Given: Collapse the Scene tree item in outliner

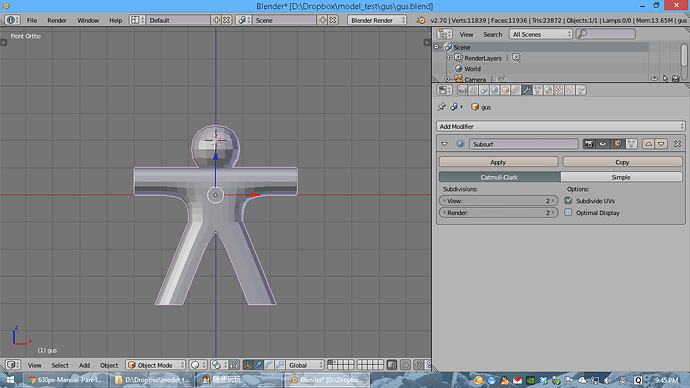Looking at the screenshot, I should tap(437, 47).
